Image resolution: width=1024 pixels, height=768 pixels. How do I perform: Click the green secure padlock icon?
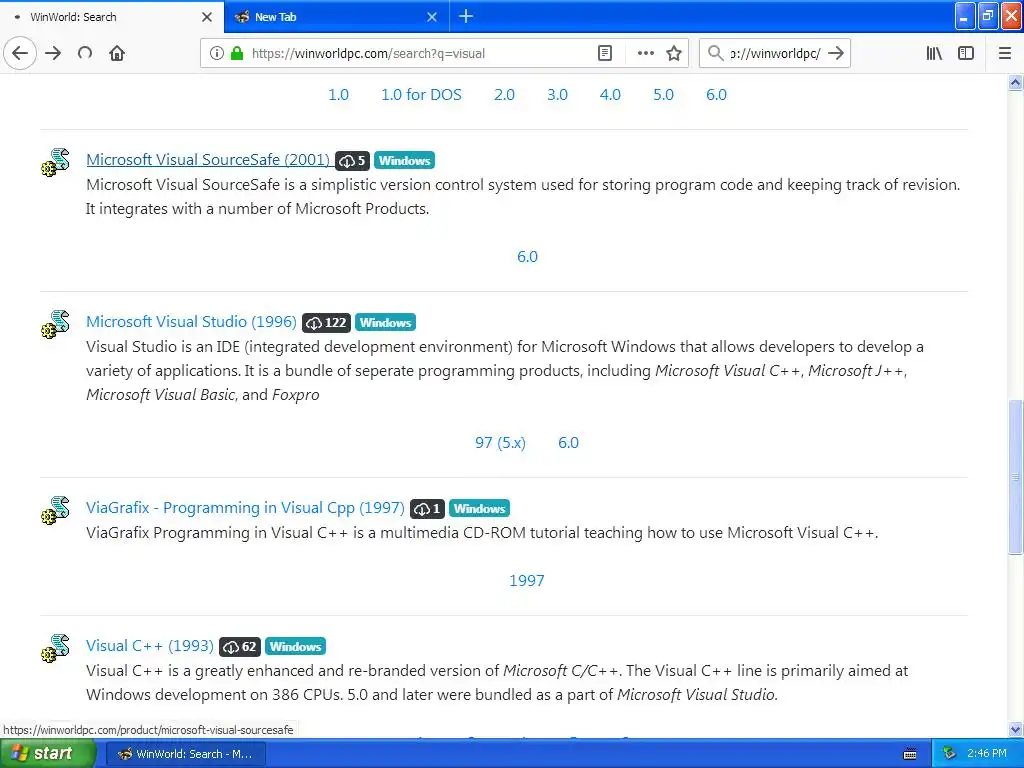pos(236,53)
